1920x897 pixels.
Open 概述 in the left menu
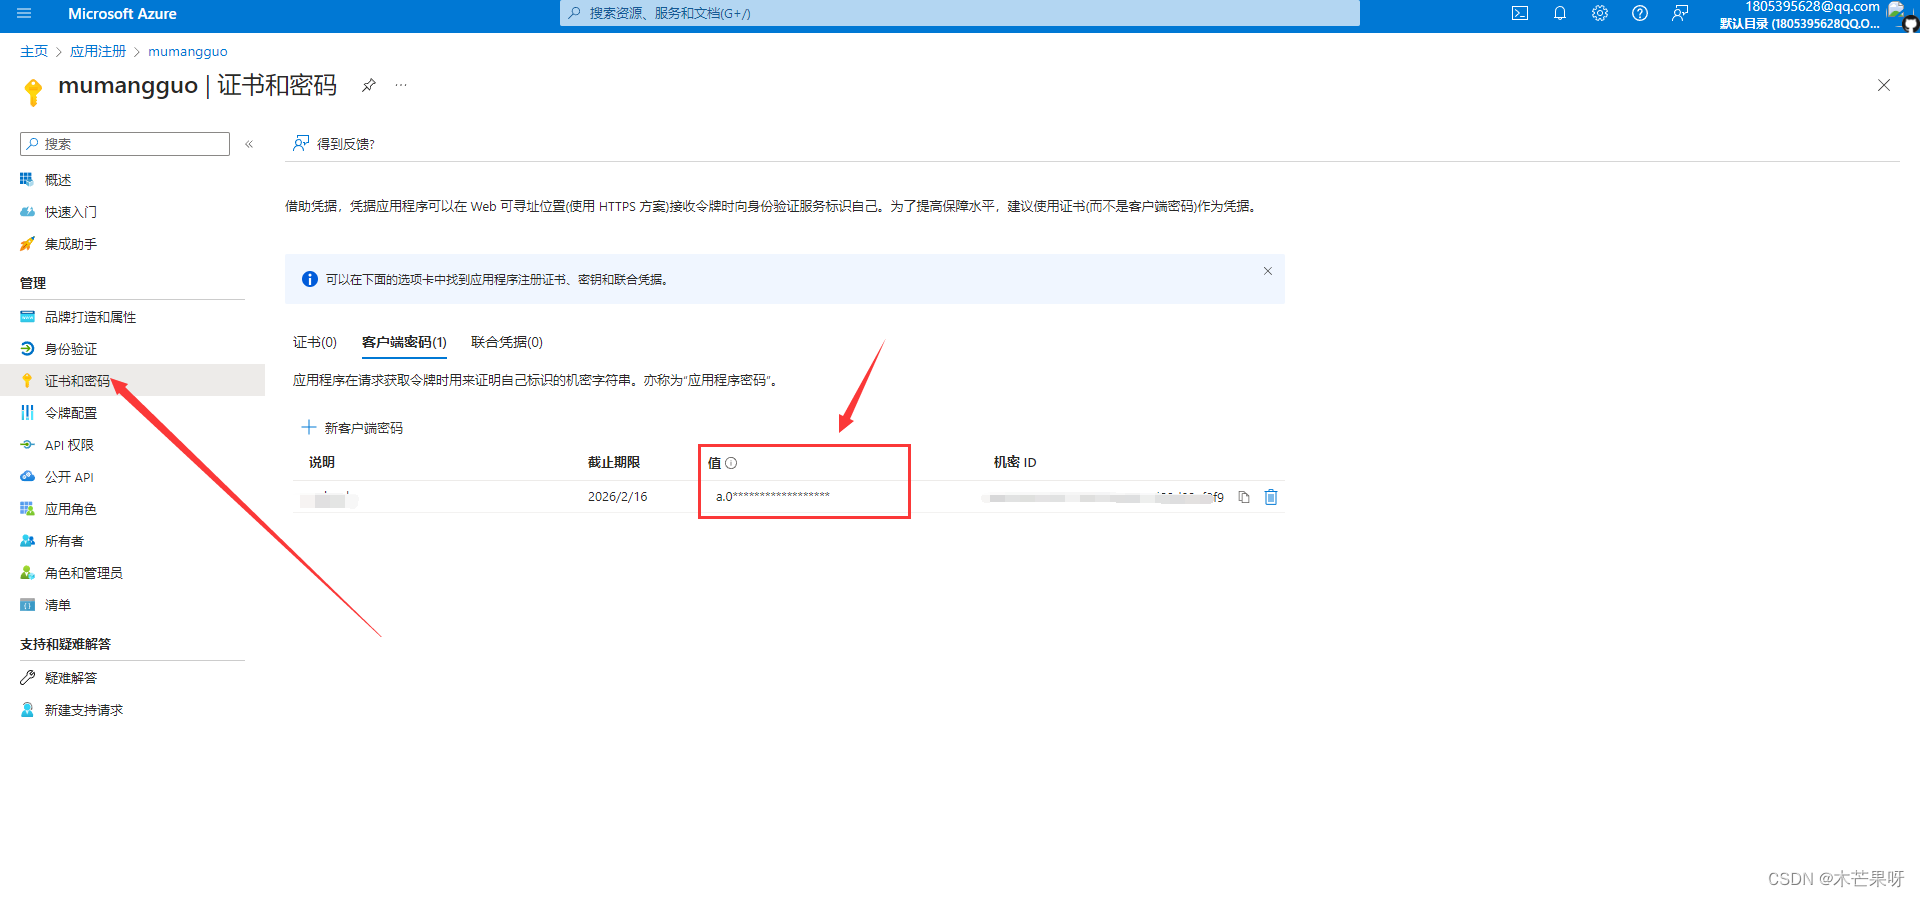point(58,180)
